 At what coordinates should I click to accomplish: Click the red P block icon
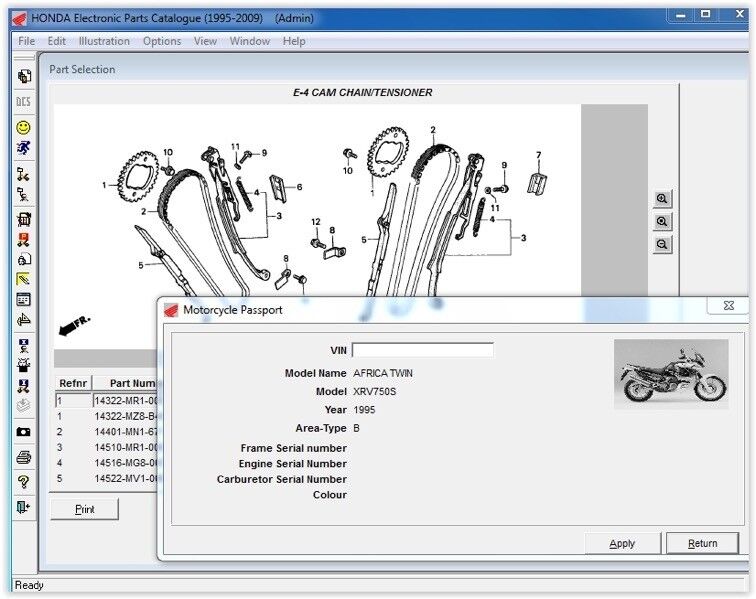point(24,239)
